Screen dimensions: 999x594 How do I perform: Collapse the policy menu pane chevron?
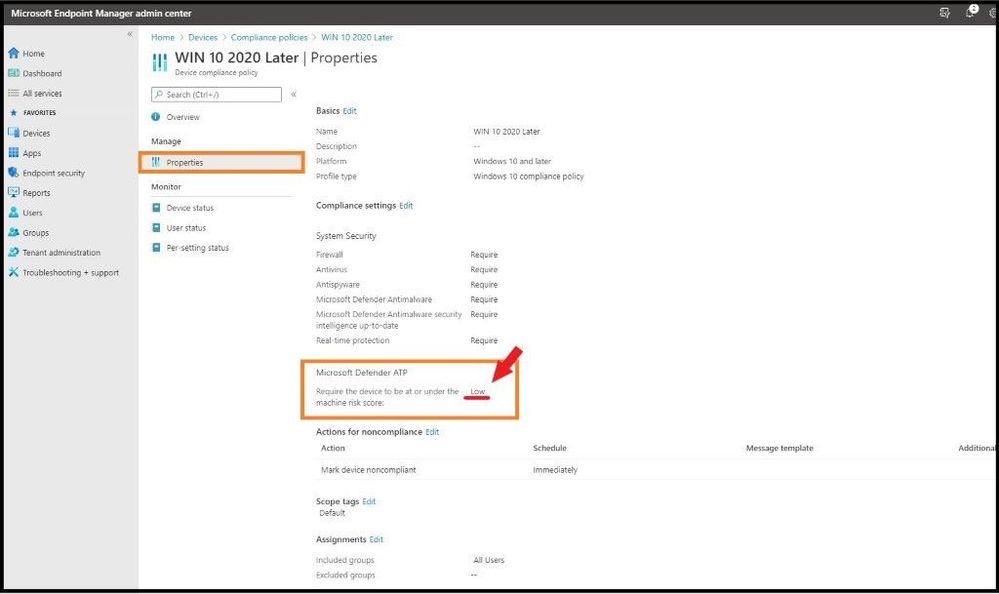click(x=294, y=94)
